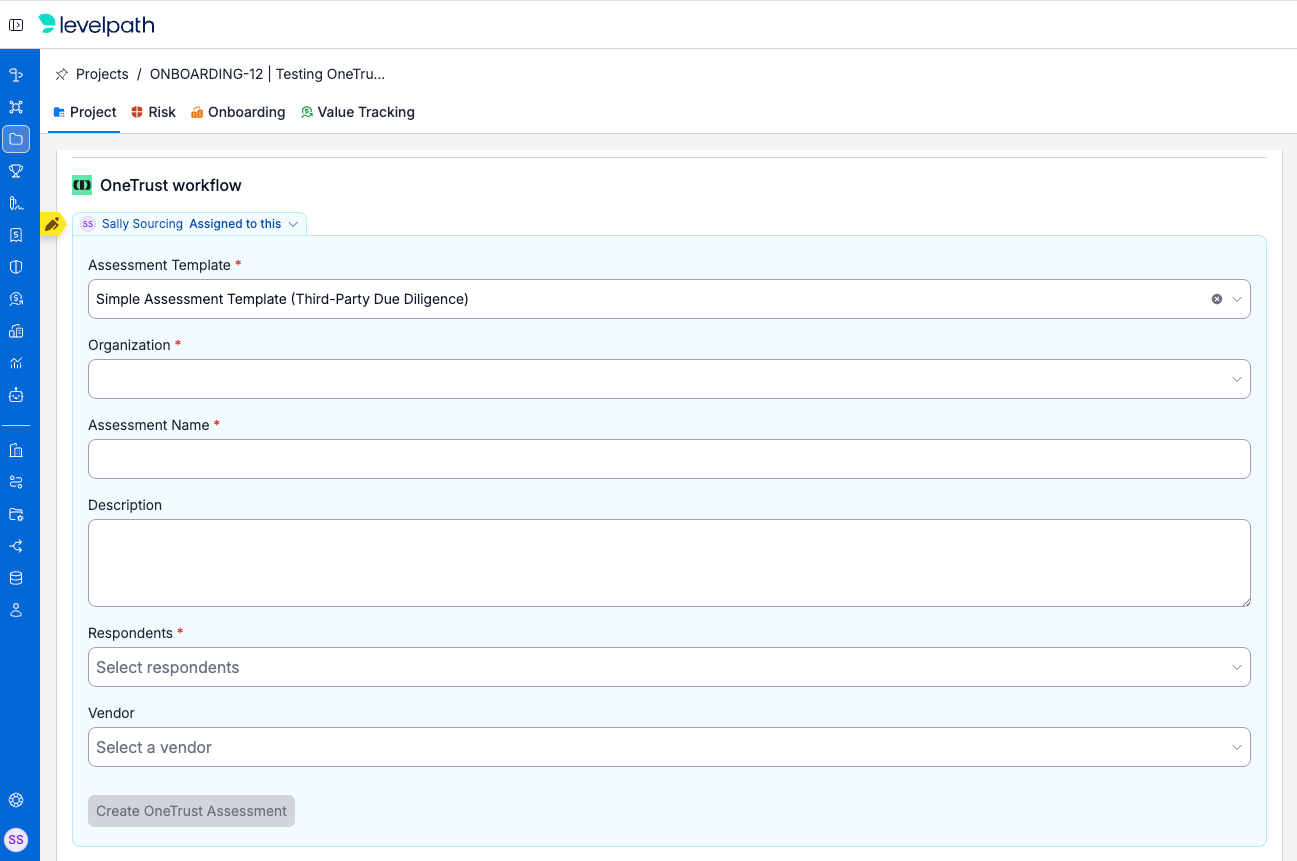This screenshot has width=1297, height=861.
Task: Click the Levelpath logo
Action: 96,25
